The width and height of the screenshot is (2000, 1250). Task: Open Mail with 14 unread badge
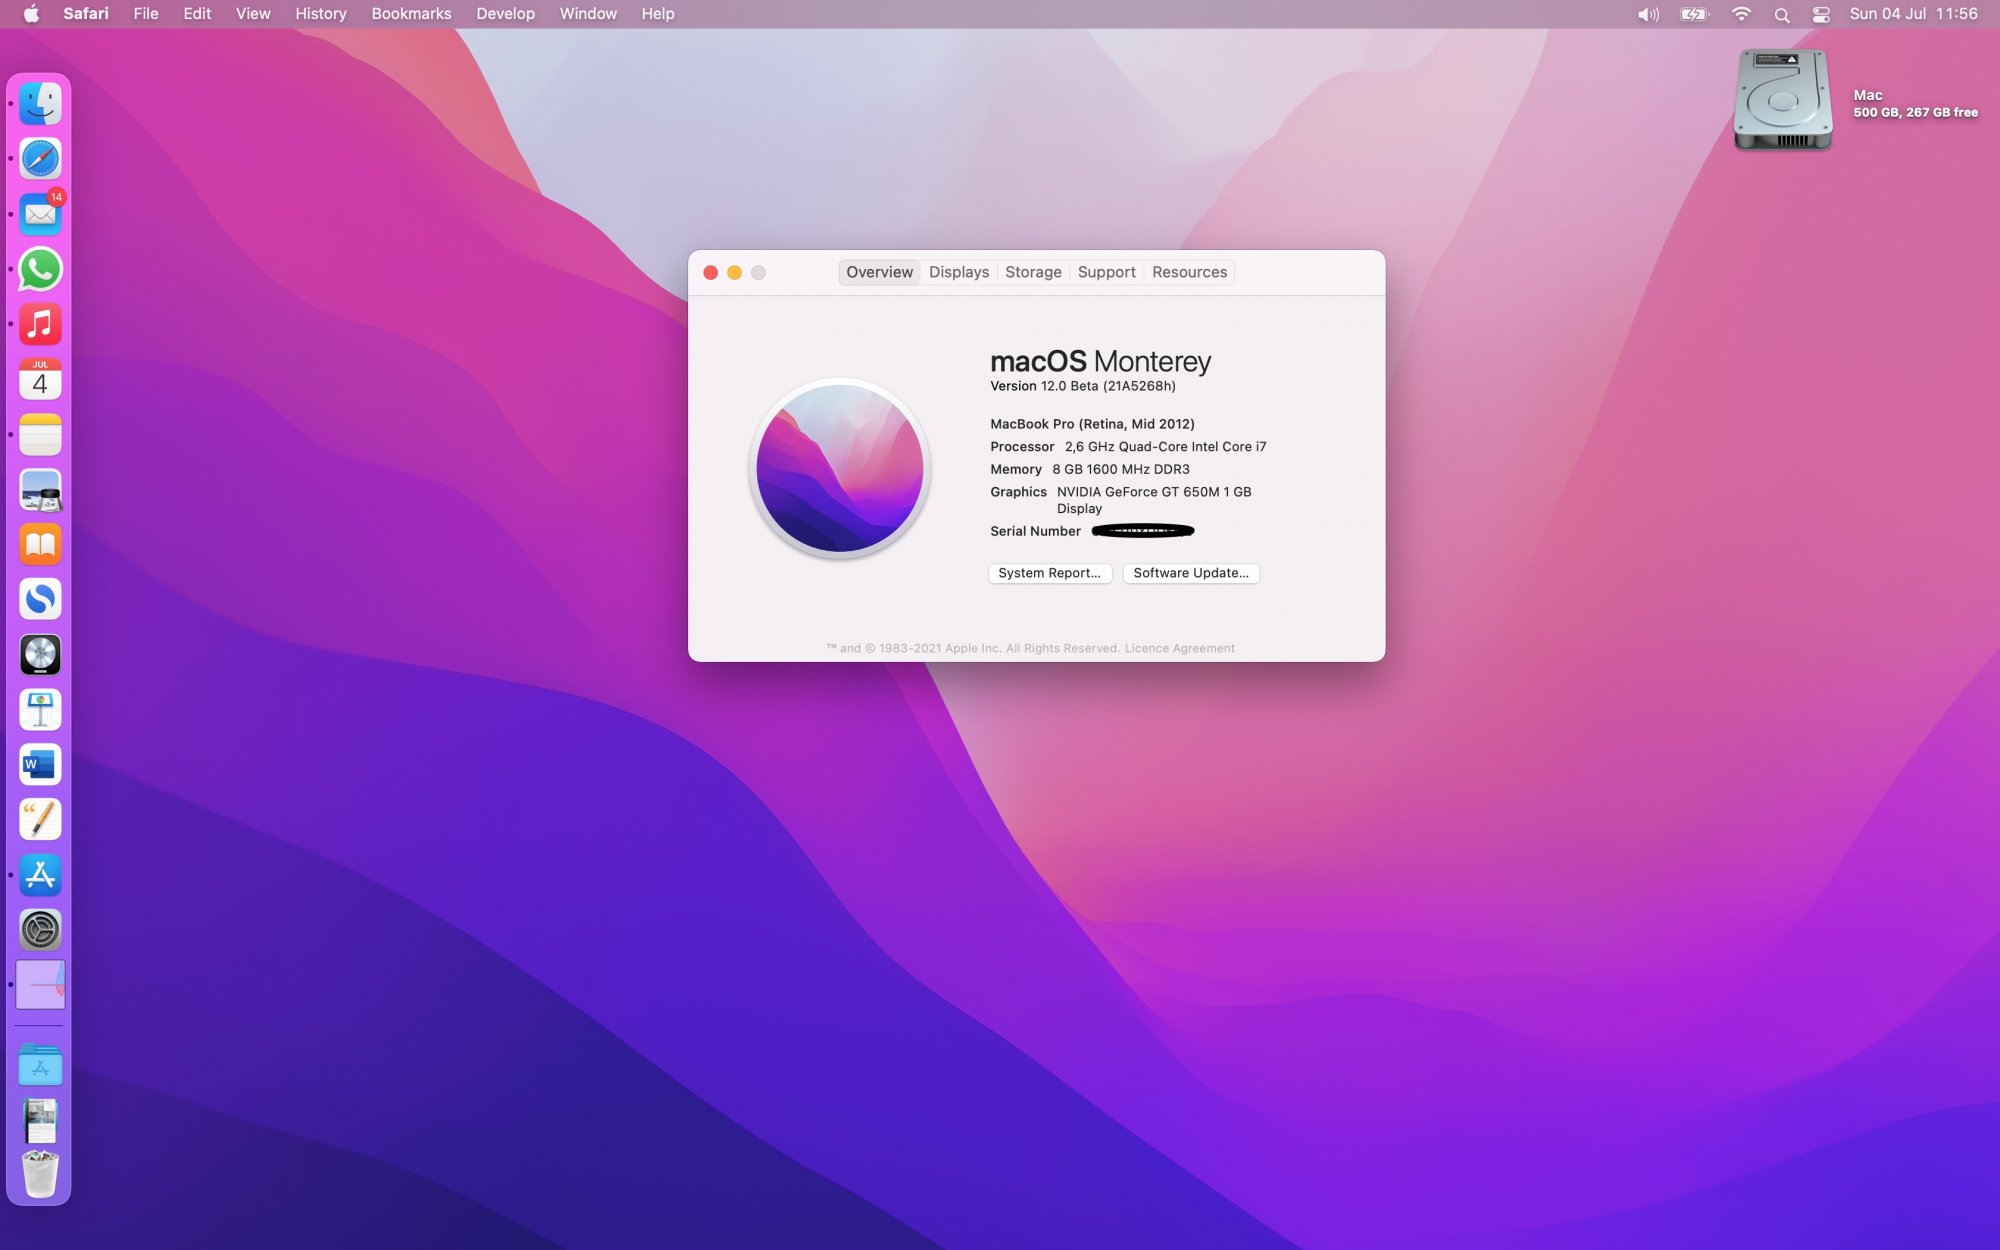(x=40, y=214)
